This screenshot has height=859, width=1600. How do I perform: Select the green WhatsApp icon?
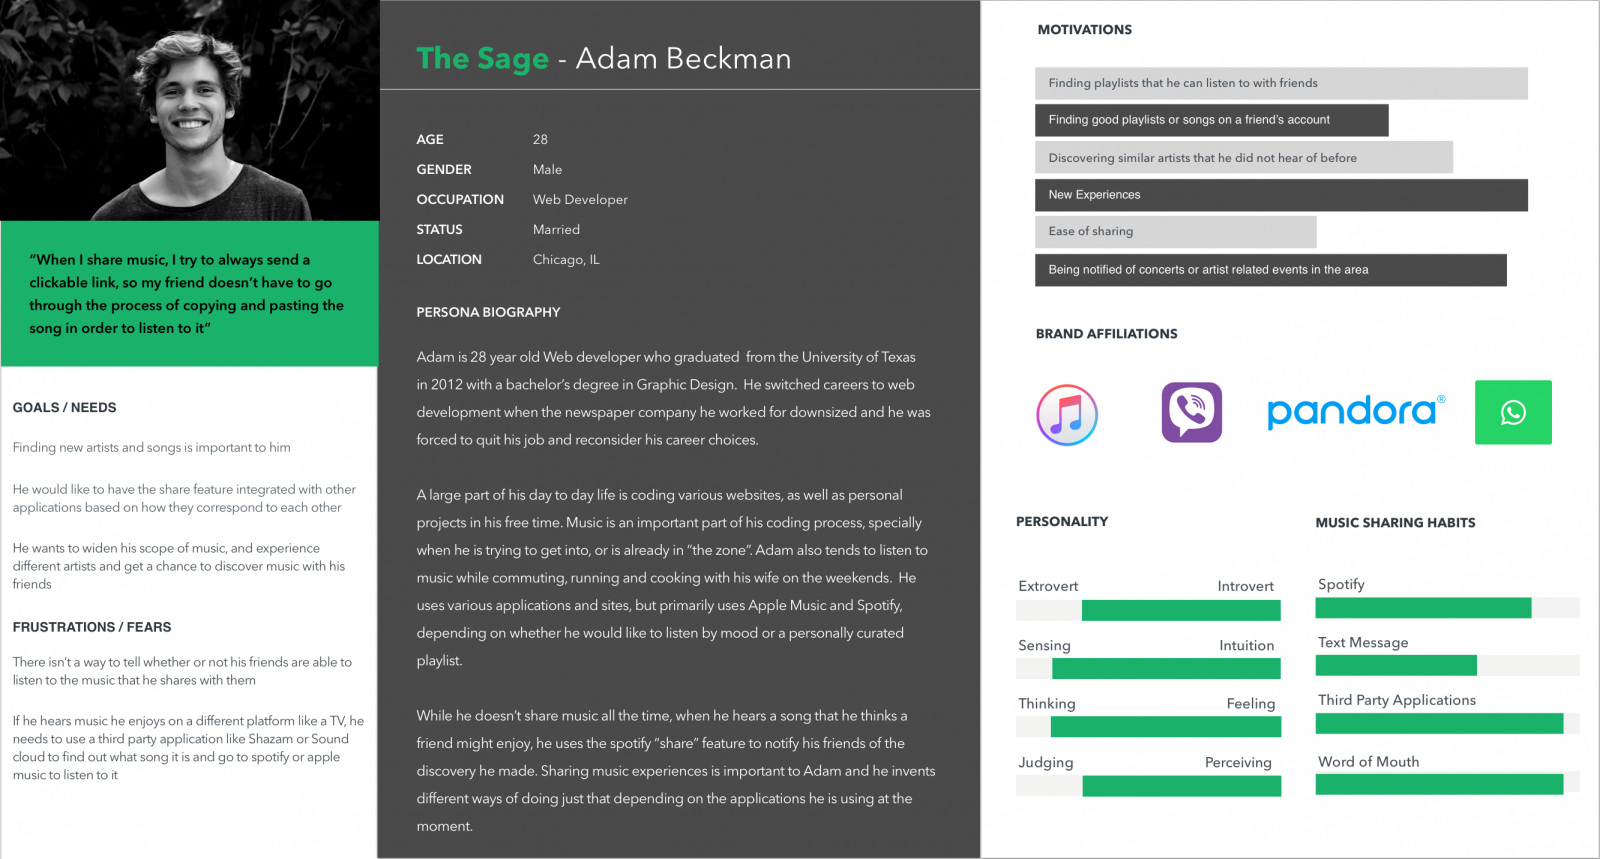click(1513, 412)
